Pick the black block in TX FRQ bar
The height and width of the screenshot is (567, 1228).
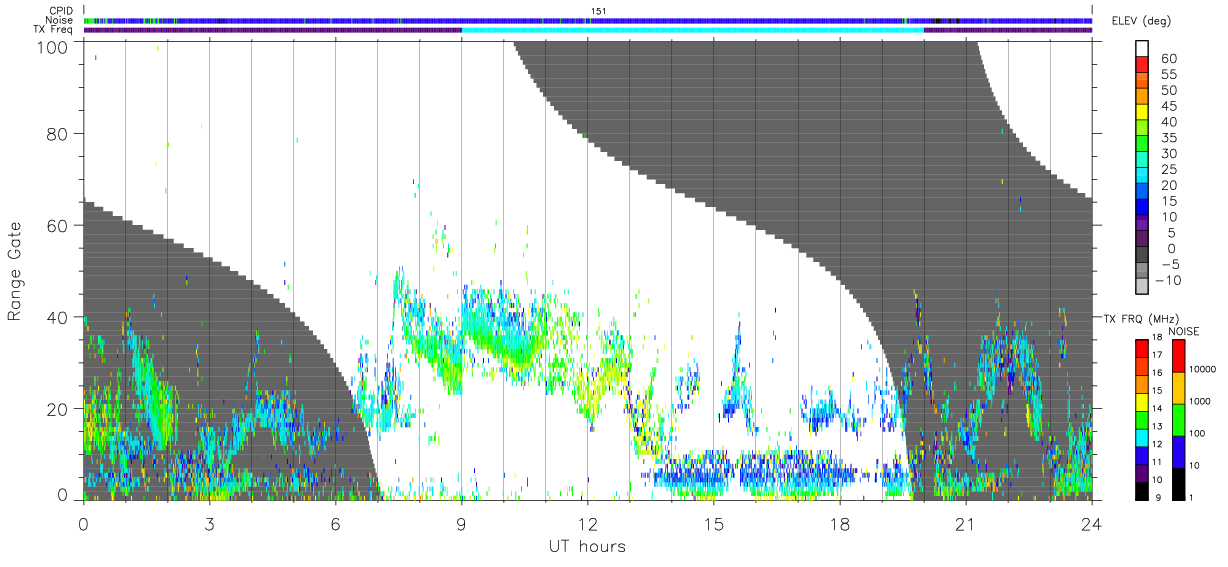(1142, 490)
